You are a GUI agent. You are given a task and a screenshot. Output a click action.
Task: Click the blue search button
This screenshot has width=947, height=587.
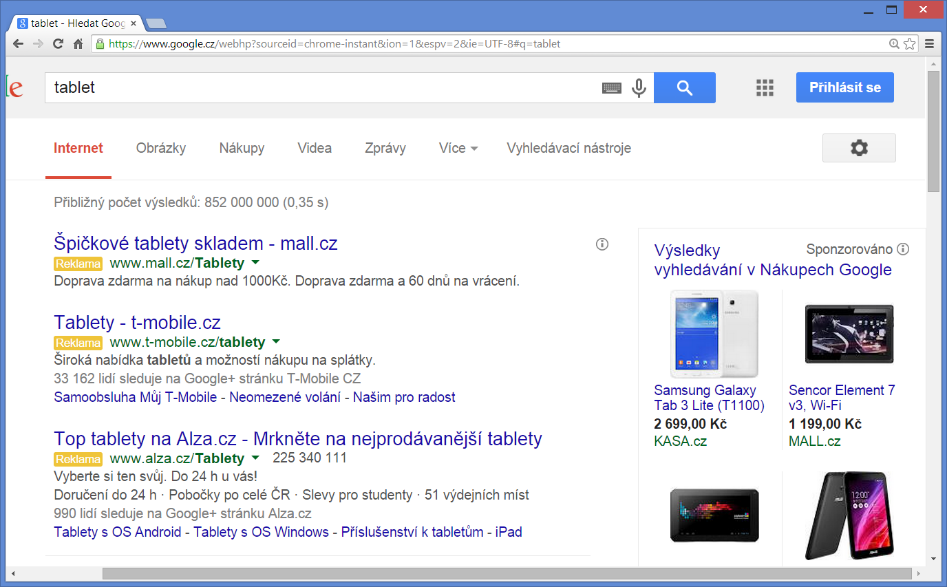click(684, 88)
